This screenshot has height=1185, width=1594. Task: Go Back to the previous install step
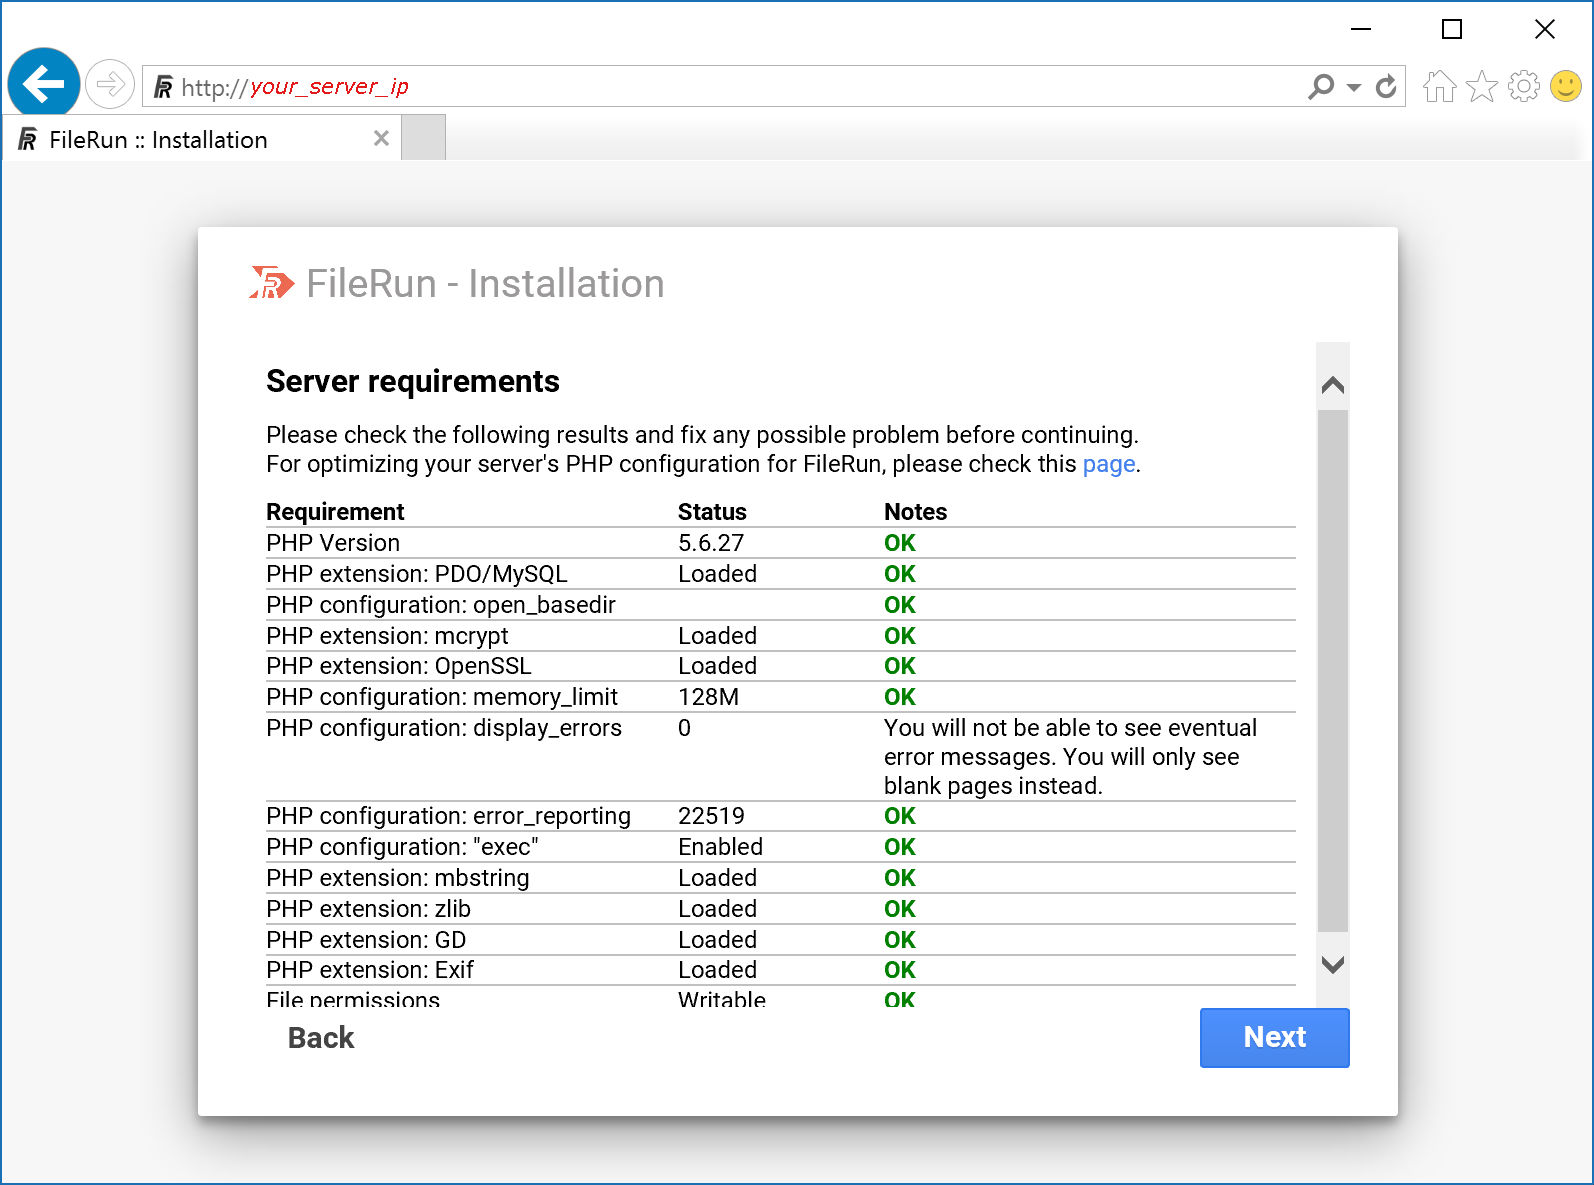click(x=321, y=1038)
